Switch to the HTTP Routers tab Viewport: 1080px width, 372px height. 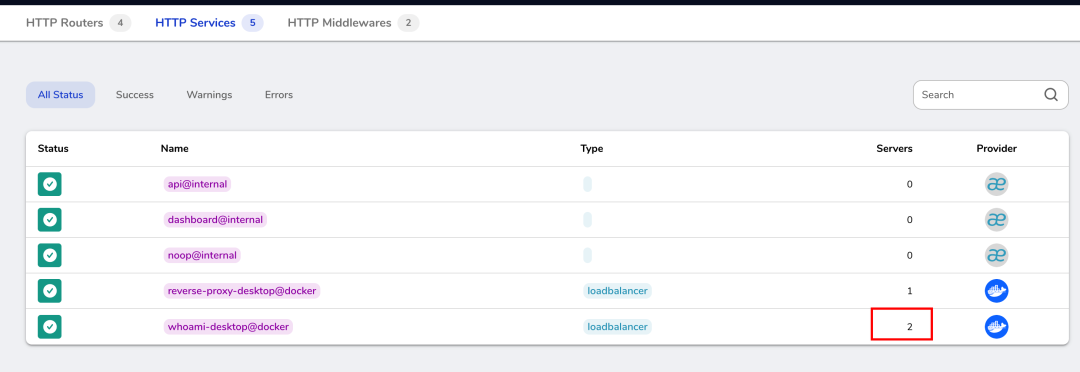[x=78, y=23]
